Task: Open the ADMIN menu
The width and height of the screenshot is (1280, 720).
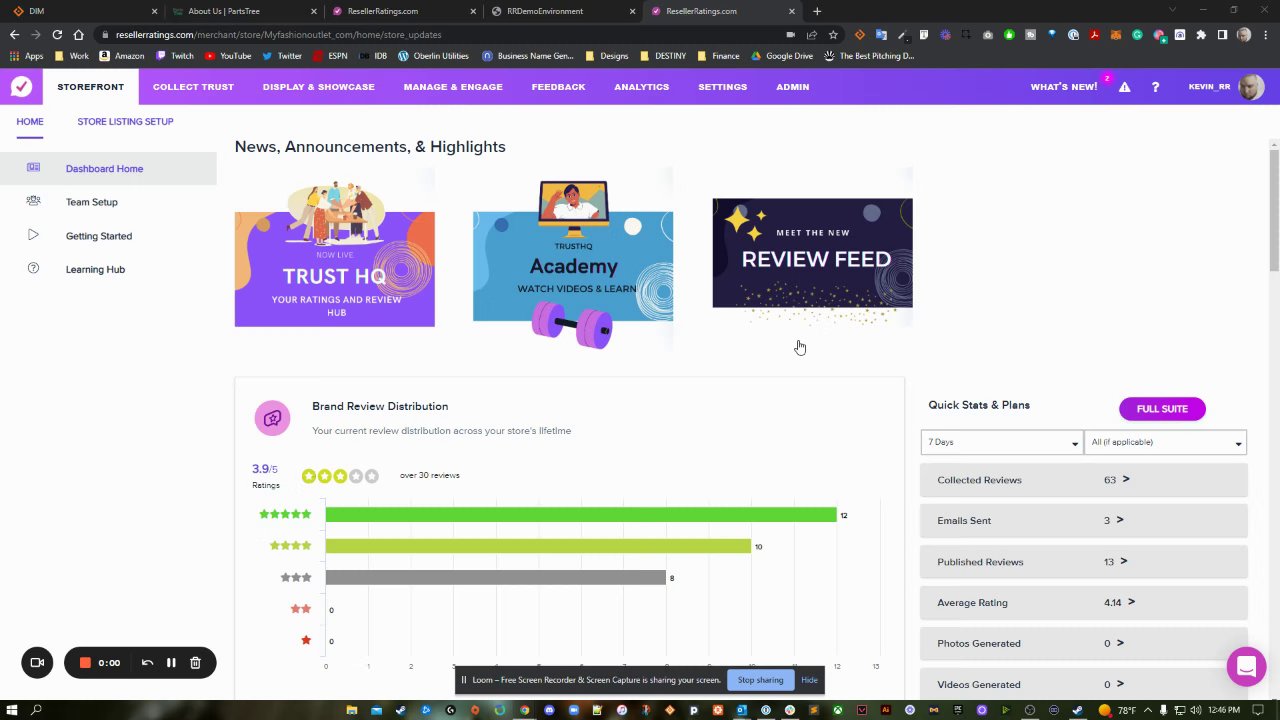Action: pos(792,87)
